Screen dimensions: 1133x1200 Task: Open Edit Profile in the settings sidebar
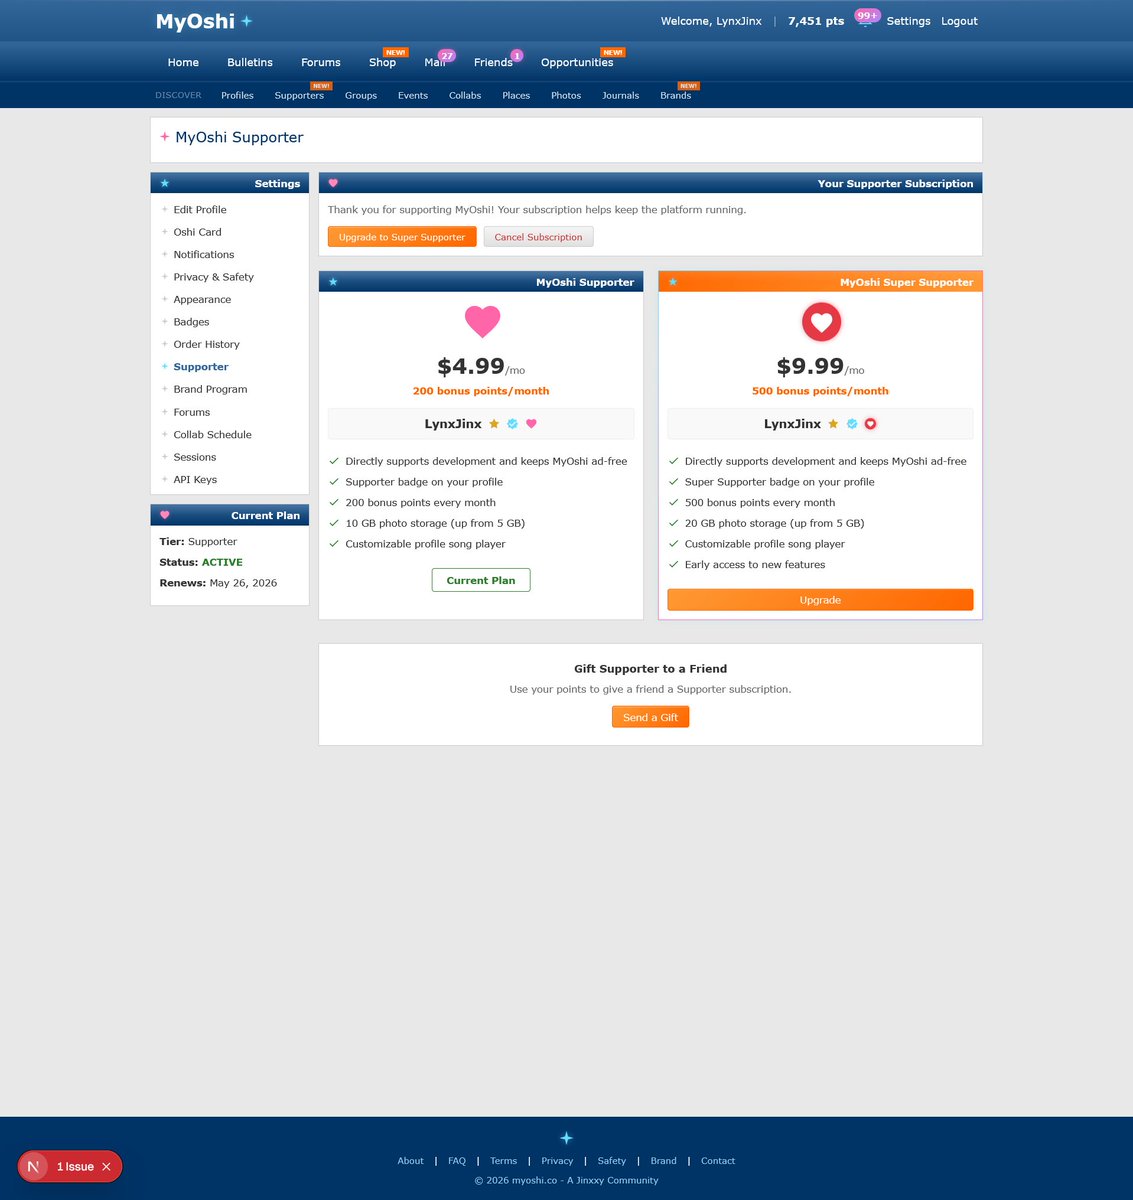(x=200, y=210)
